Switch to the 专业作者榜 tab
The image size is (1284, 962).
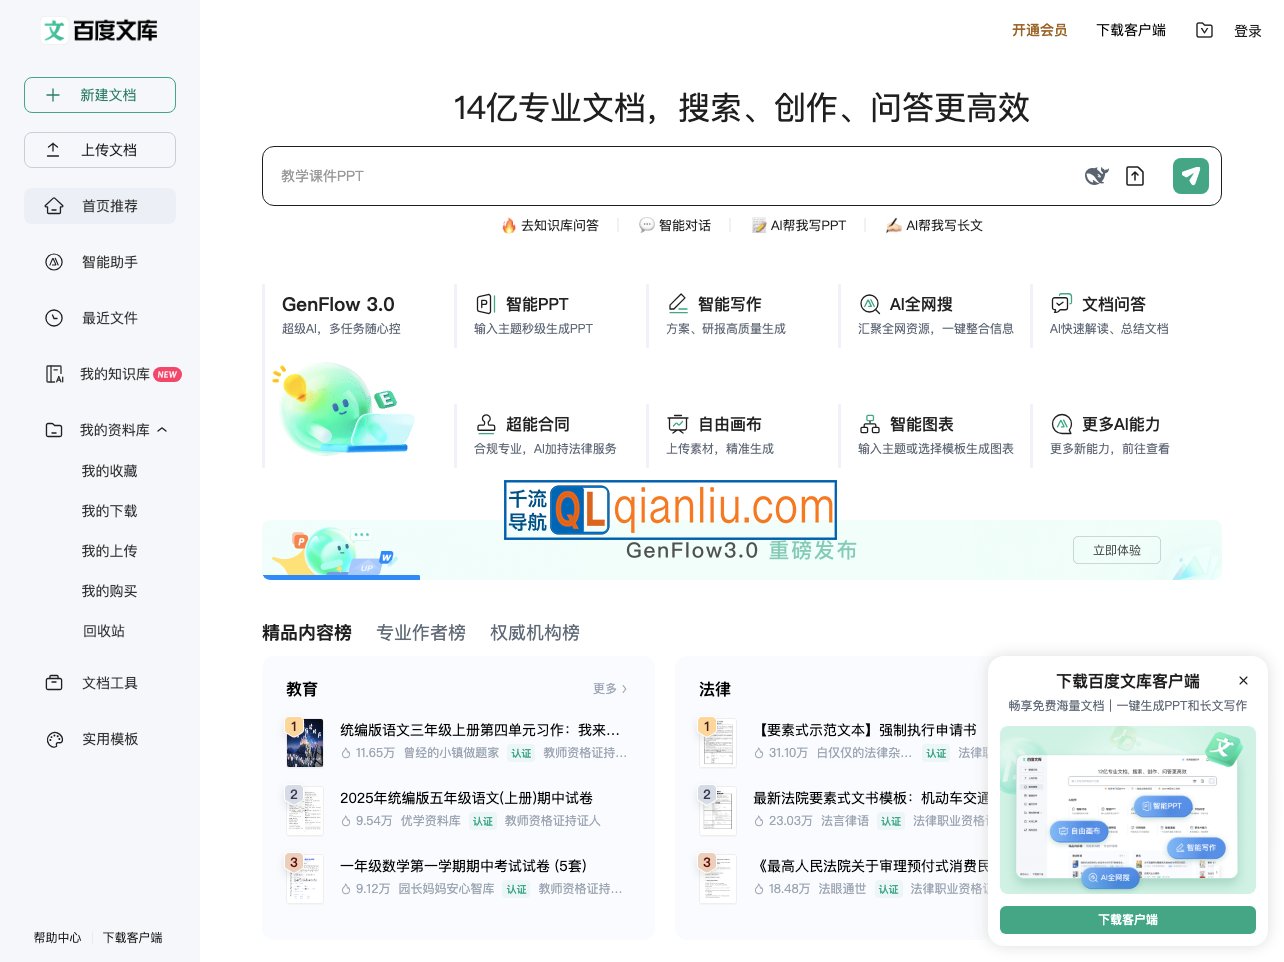click(421, 632)
